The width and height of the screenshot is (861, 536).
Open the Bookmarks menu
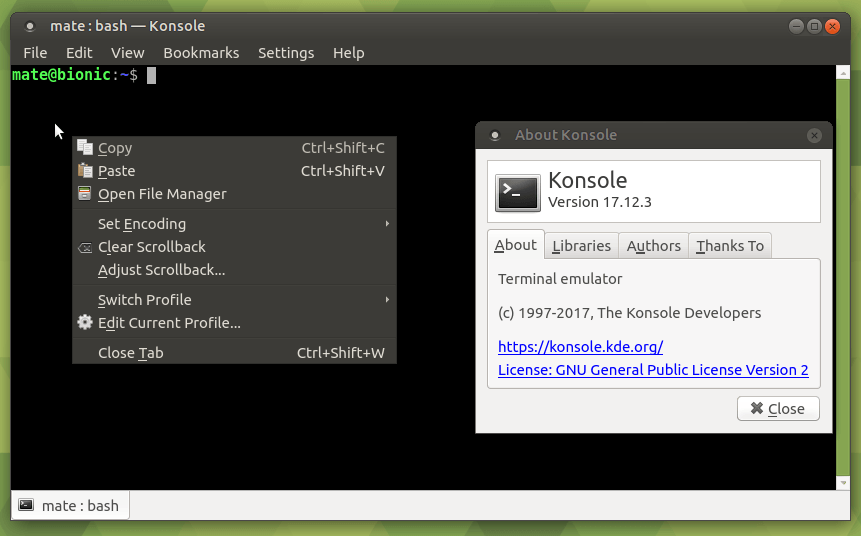pos(201,53)
